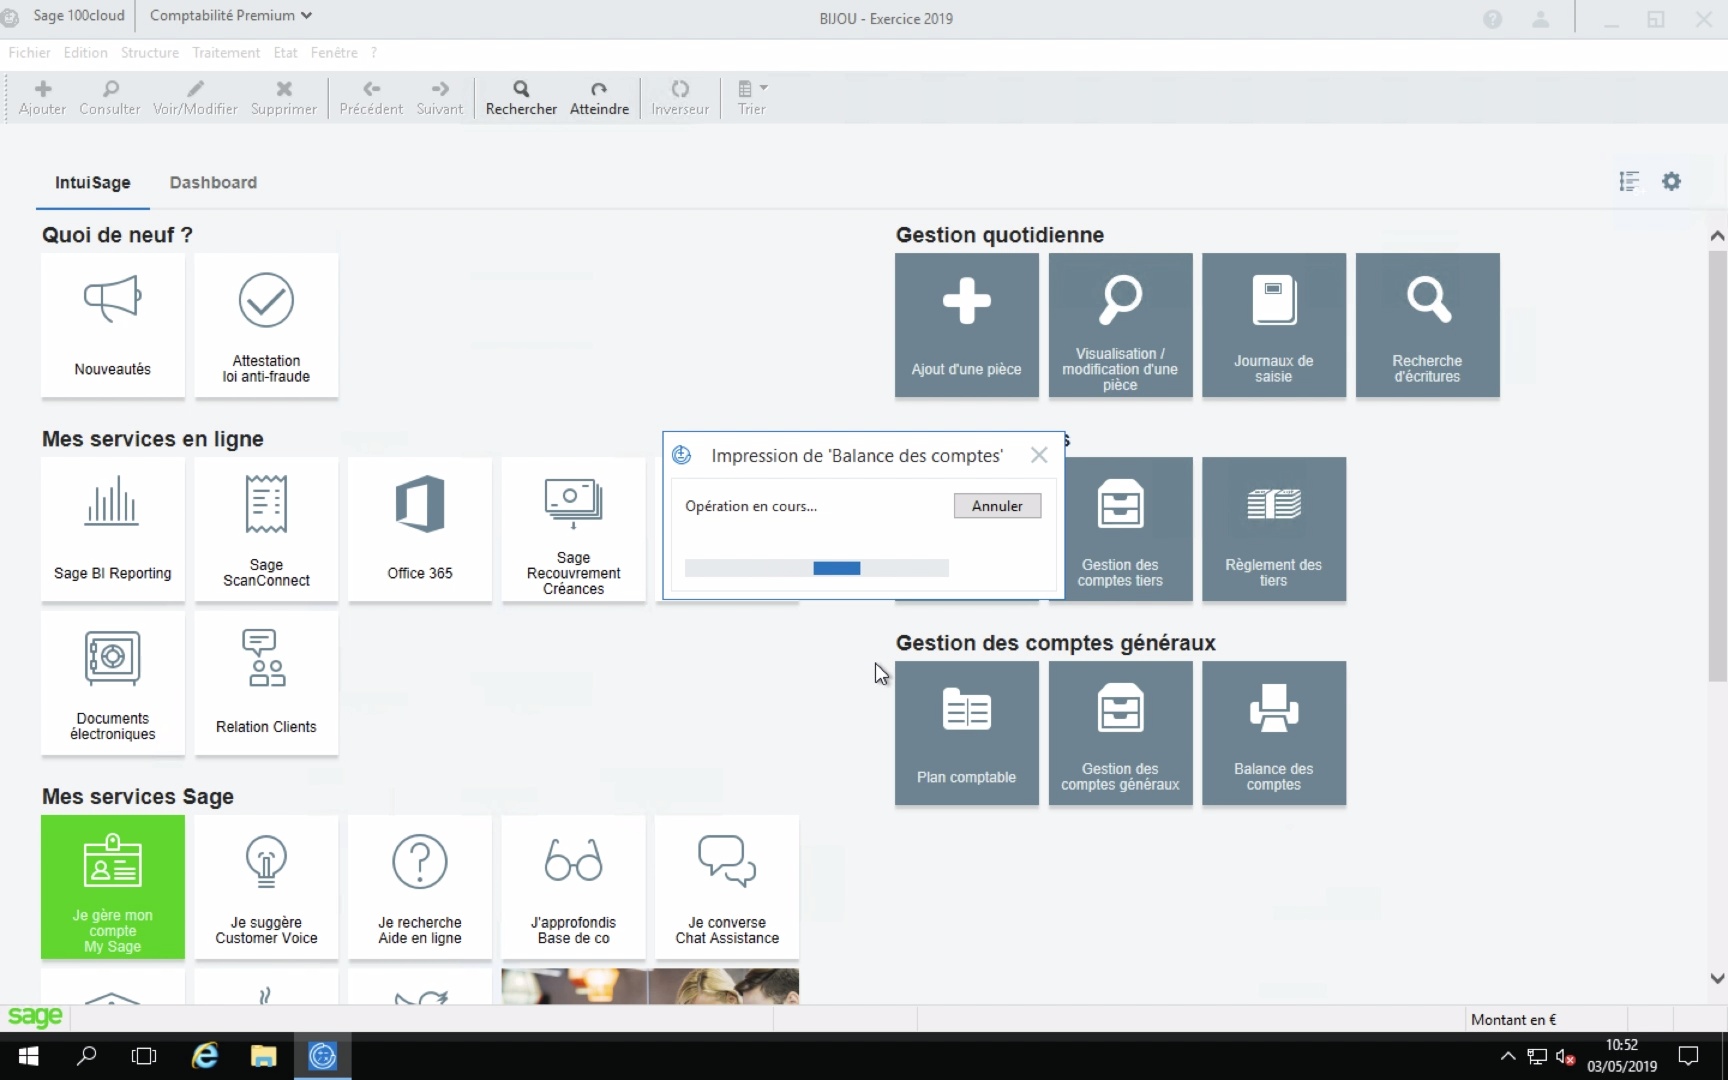Open Je gère mon compte My Sage
The width and height of the screenshot is (1728, 1080).
113,887
